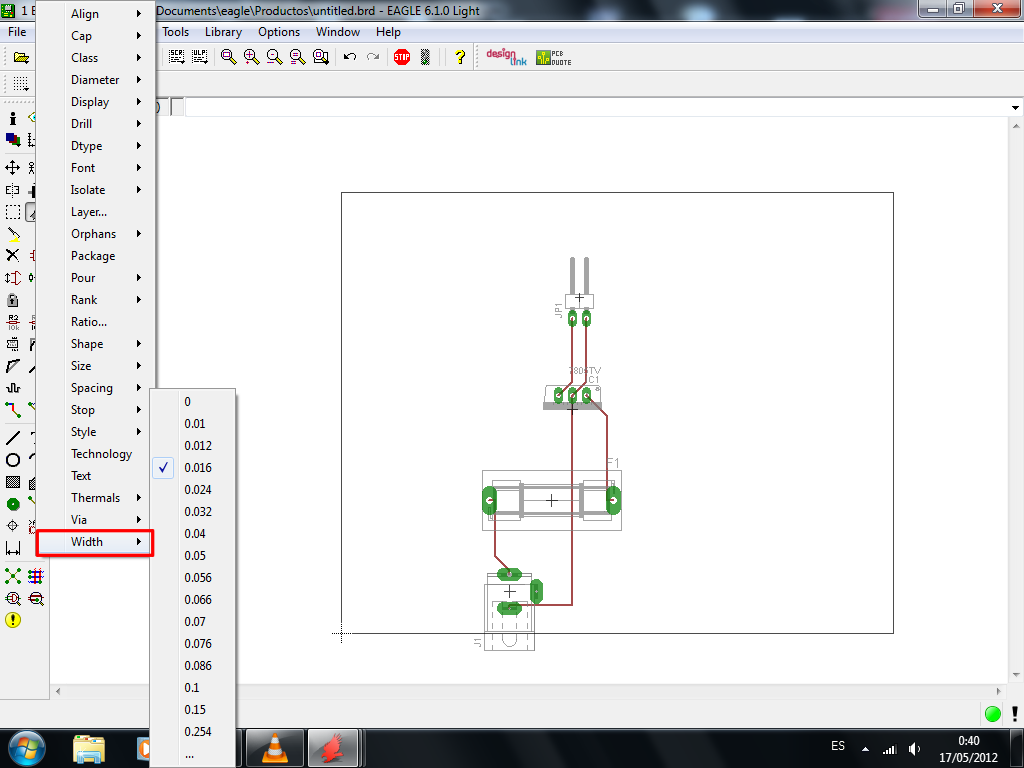The image size is (1024, 768).
Task: Run the ERC check tool
Action: click(x=12, y=598)
